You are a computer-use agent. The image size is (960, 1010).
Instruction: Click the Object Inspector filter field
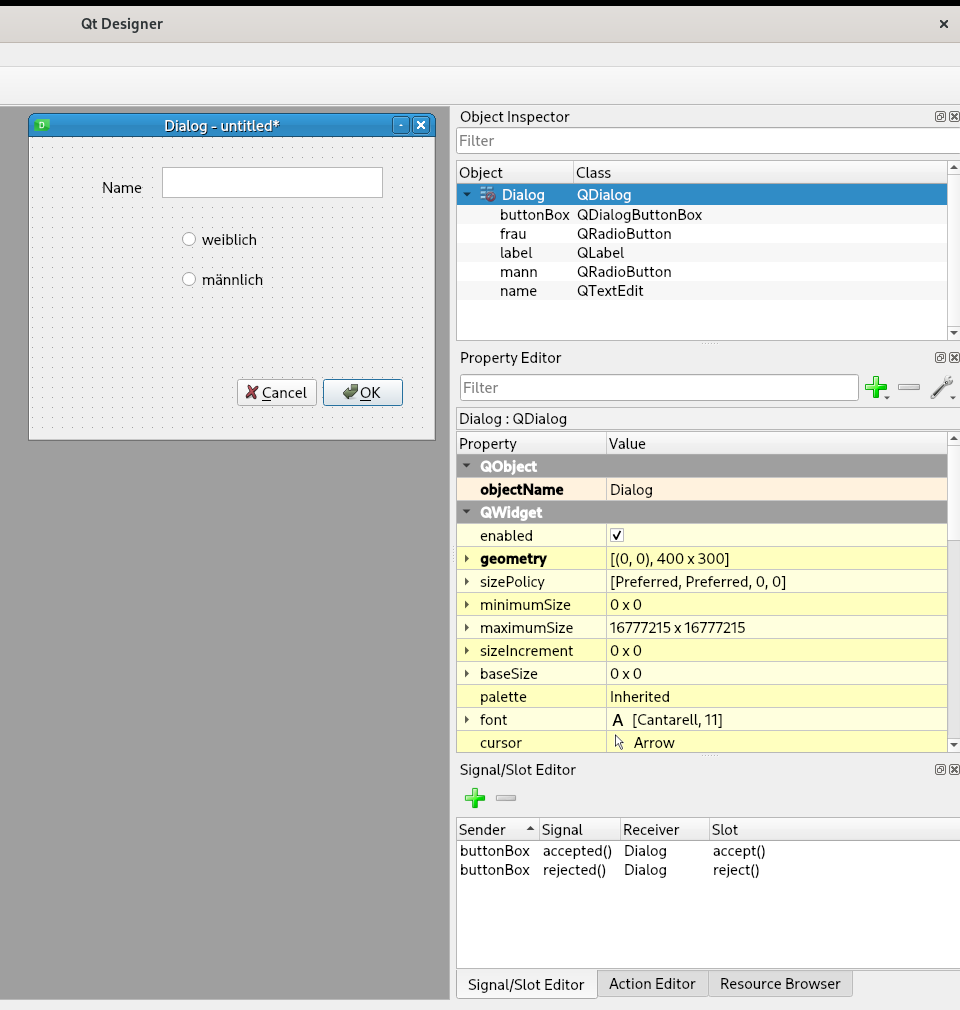708,141
